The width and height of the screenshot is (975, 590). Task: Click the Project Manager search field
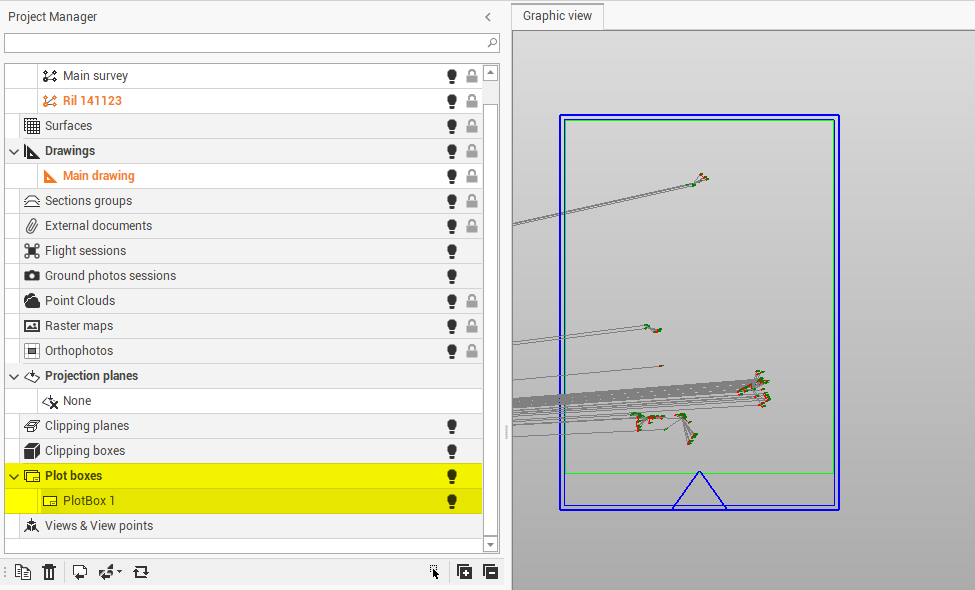(245, 43)
